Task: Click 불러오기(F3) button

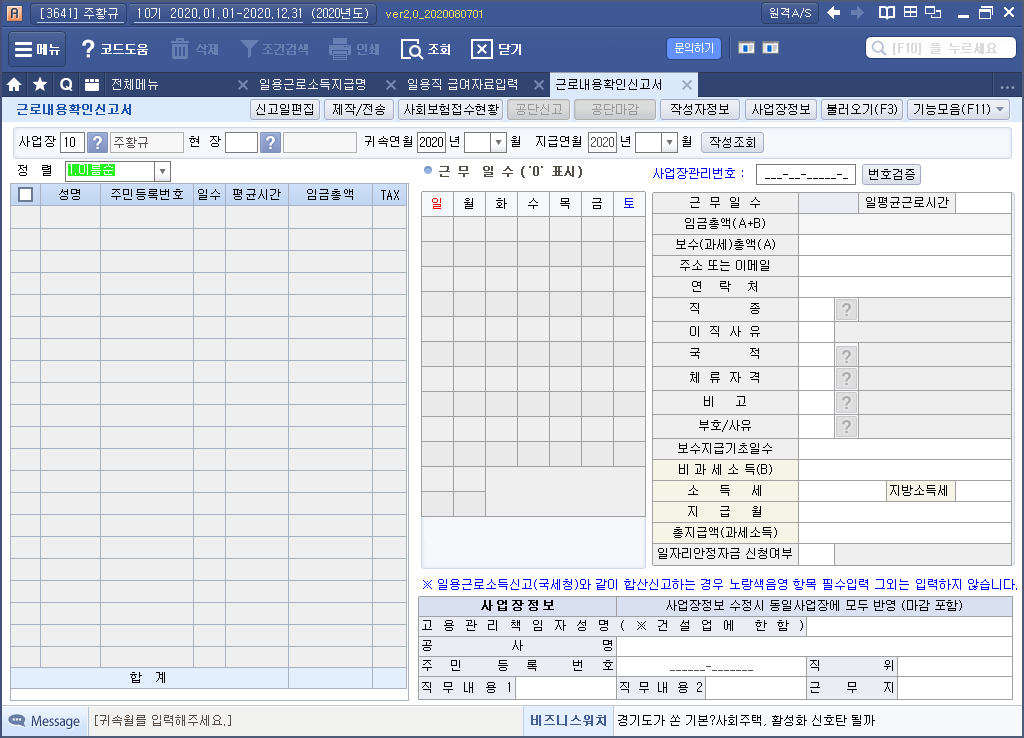Action: click(861, 109)
